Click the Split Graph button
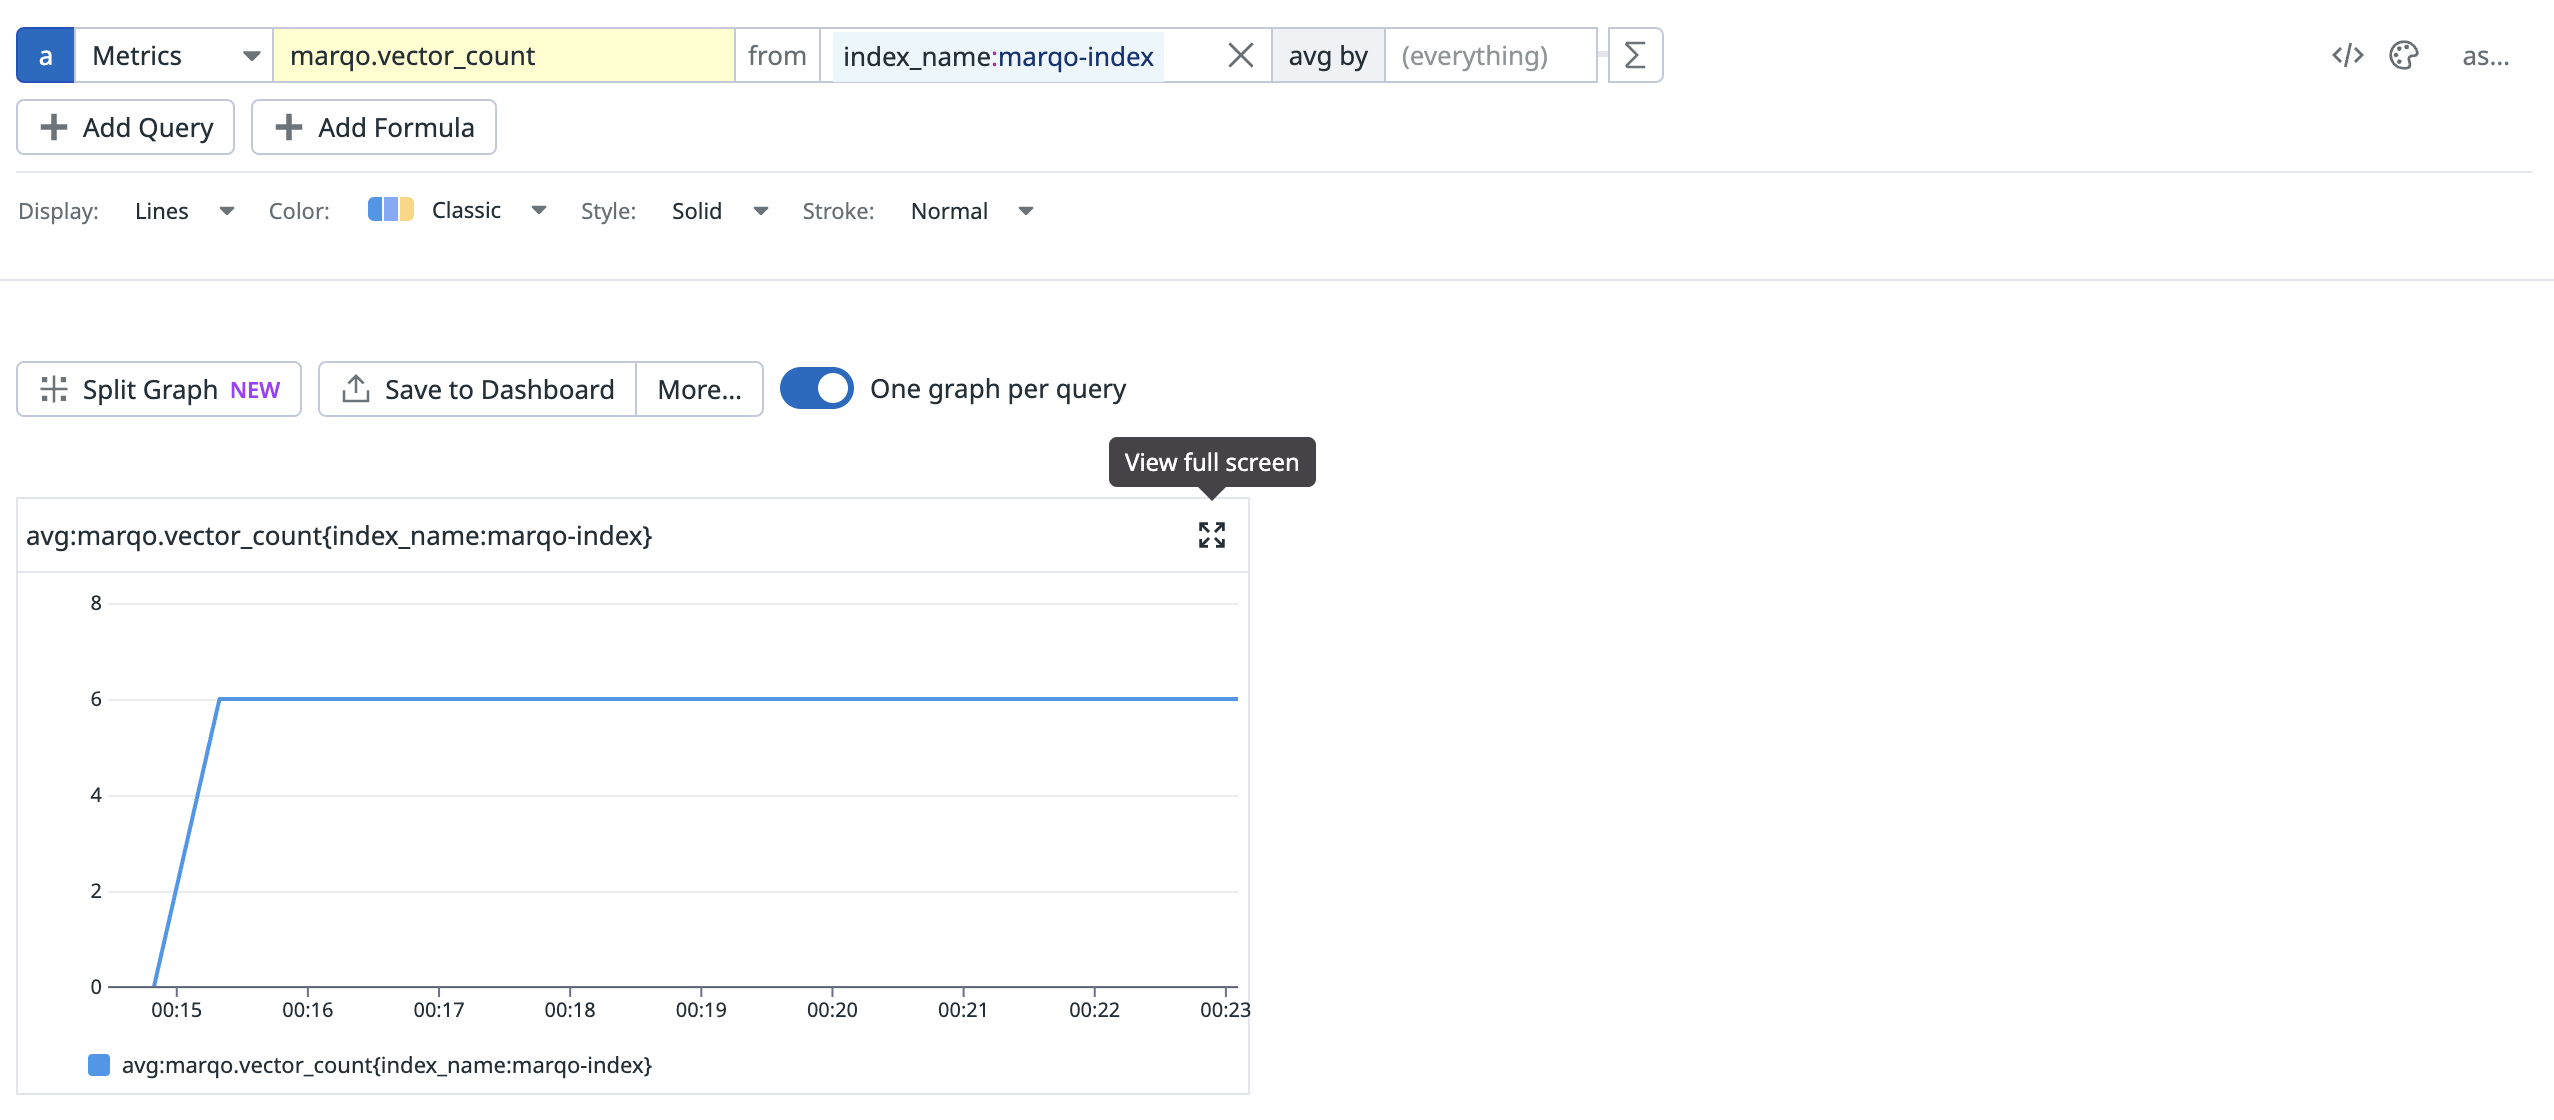 (159, 389)
